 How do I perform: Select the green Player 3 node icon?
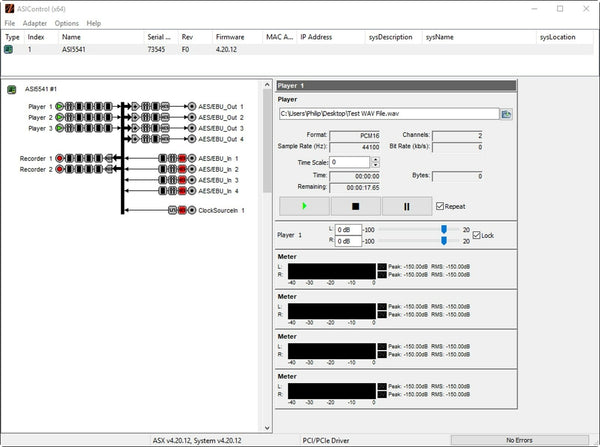[60, 128]
